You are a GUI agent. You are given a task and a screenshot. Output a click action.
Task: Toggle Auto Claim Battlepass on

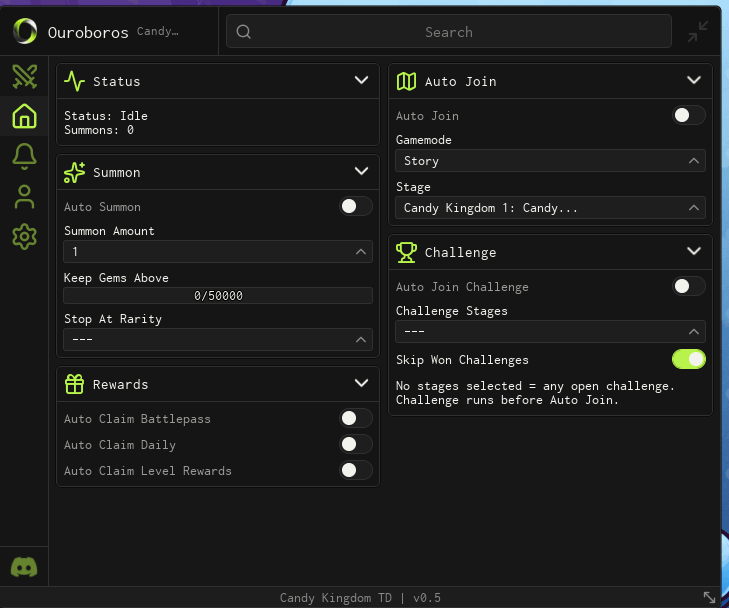pos(356,418)
